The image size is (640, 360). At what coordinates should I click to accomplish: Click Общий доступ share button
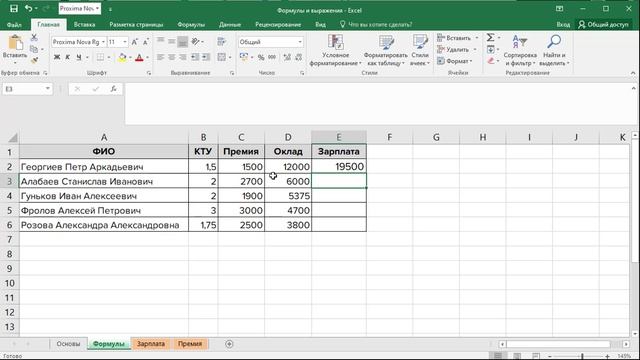coord(604,24)
